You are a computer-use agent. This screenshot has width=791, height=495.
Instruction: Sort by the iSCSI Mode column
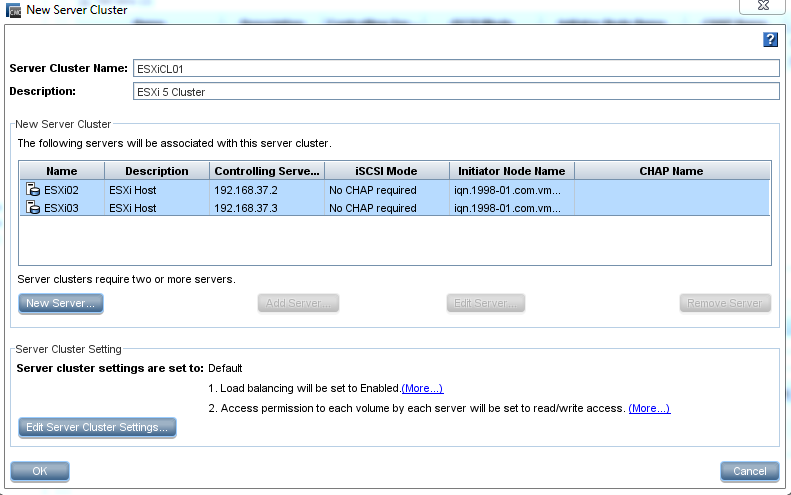coord(386,171)
